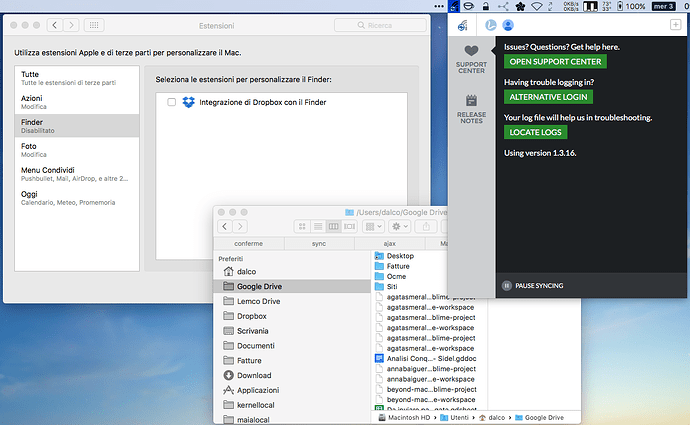Select Google Drive in Finder sidebar
Viewport: 690px width, 425px height.
click(292, 286)
